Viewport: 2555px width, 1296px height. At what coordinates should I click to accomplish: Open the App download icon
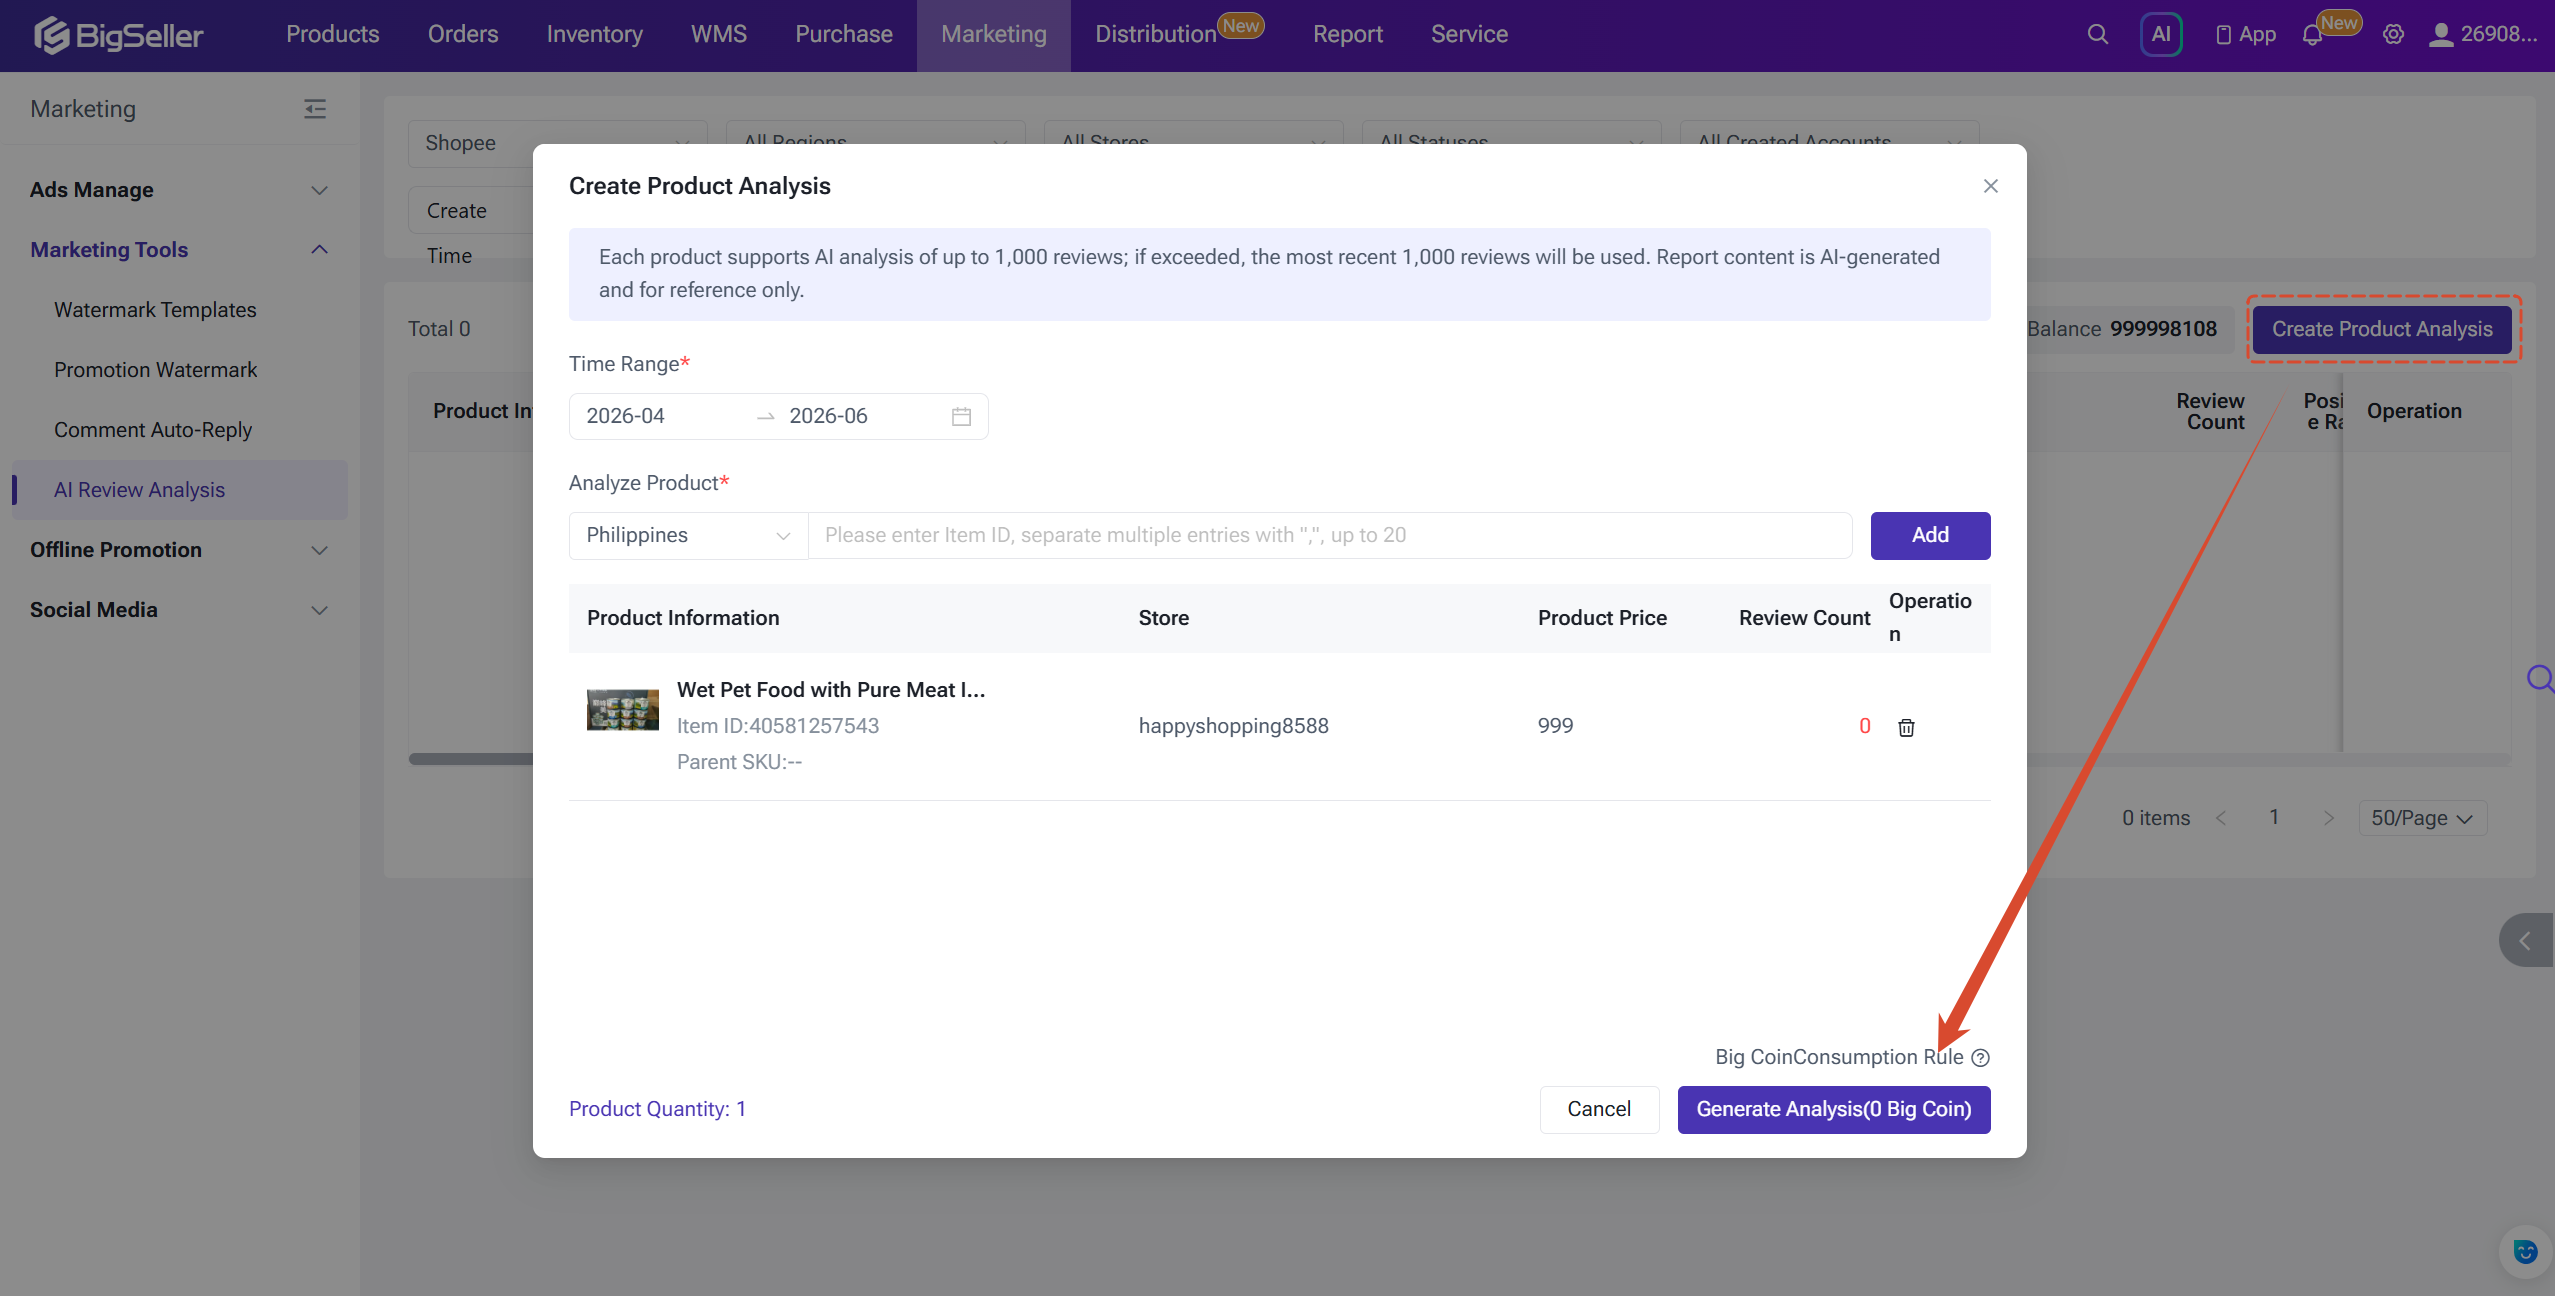[2246, 34]
